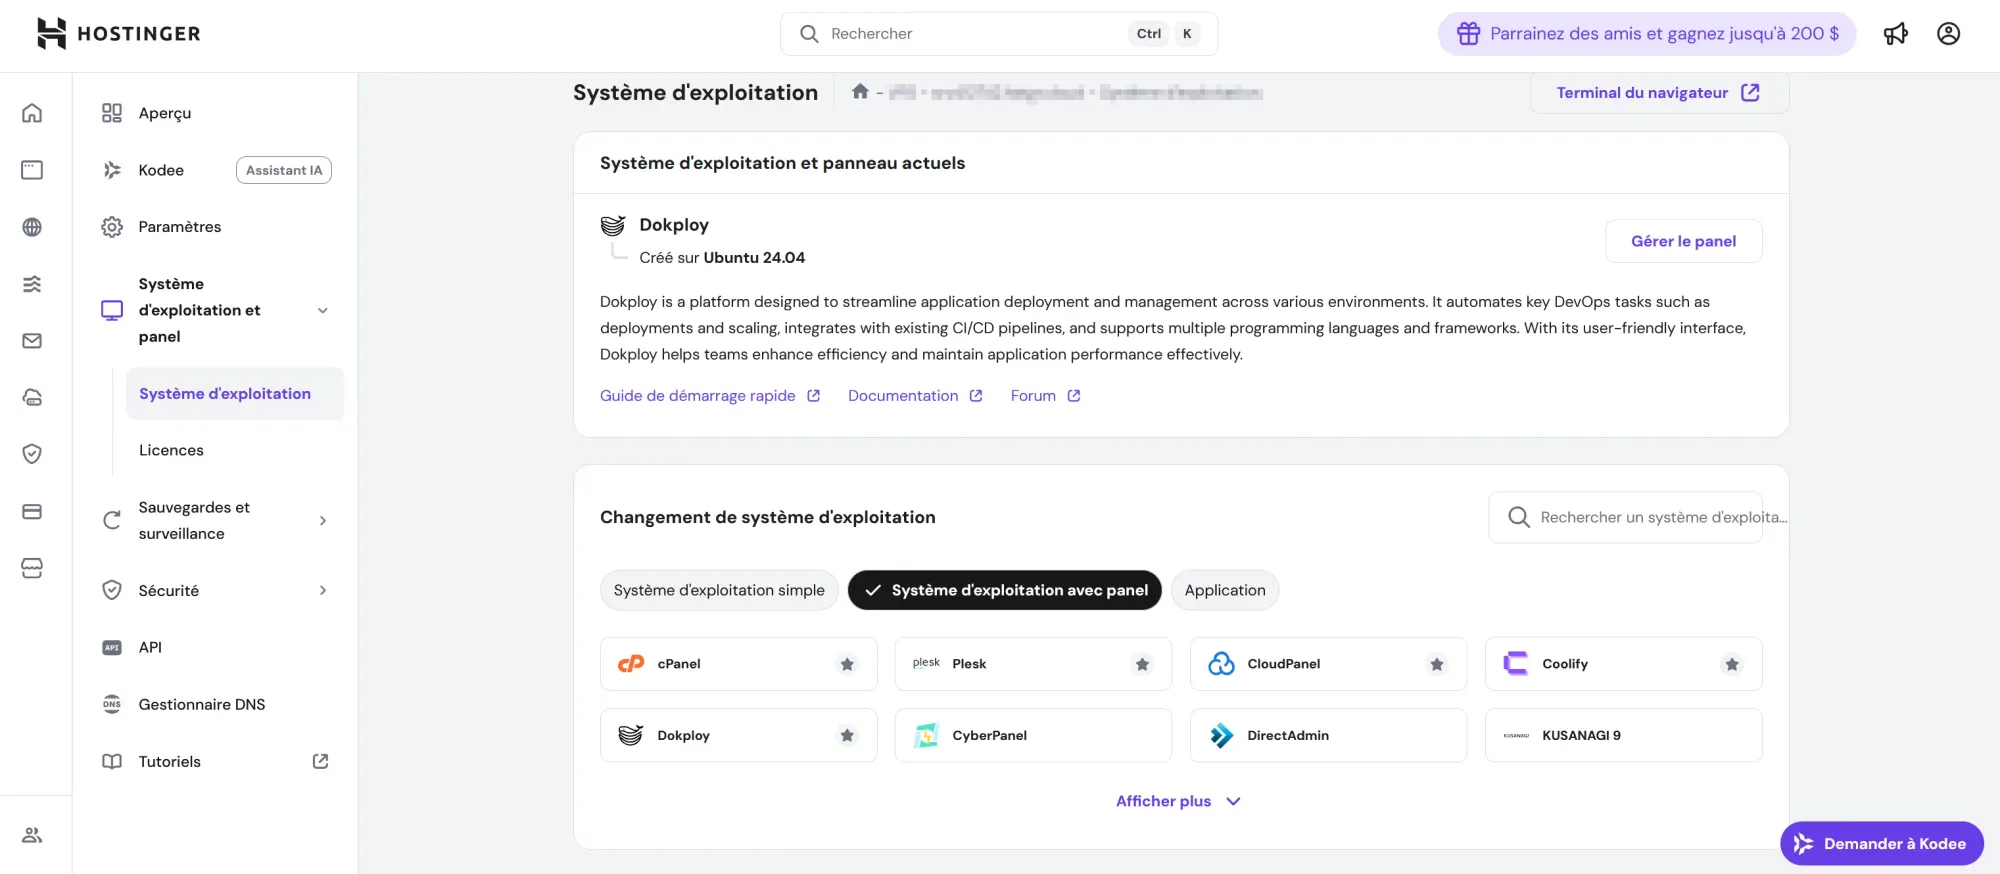Open the domains globe icon in left rail
This screenshot has width=2000, height=874.
tap(32, 227)
